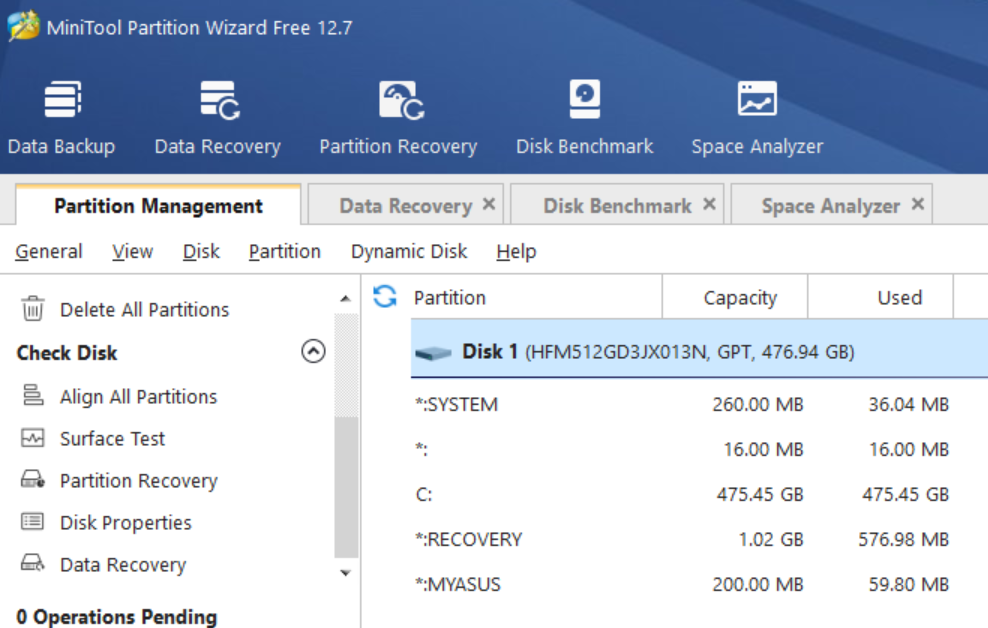This screenshot has height=628, width=988.
Task: Open the View menu
Action: pyautogui.click(x=133, y=251)
